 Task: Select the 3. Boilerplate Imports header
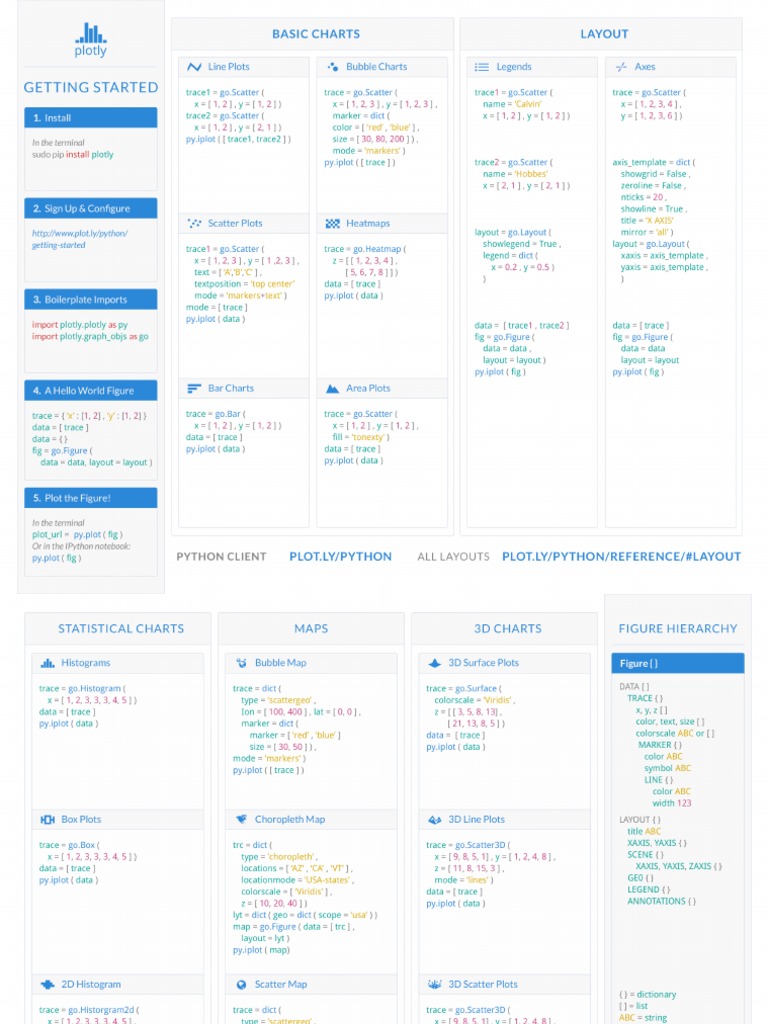tap(91, 300)
